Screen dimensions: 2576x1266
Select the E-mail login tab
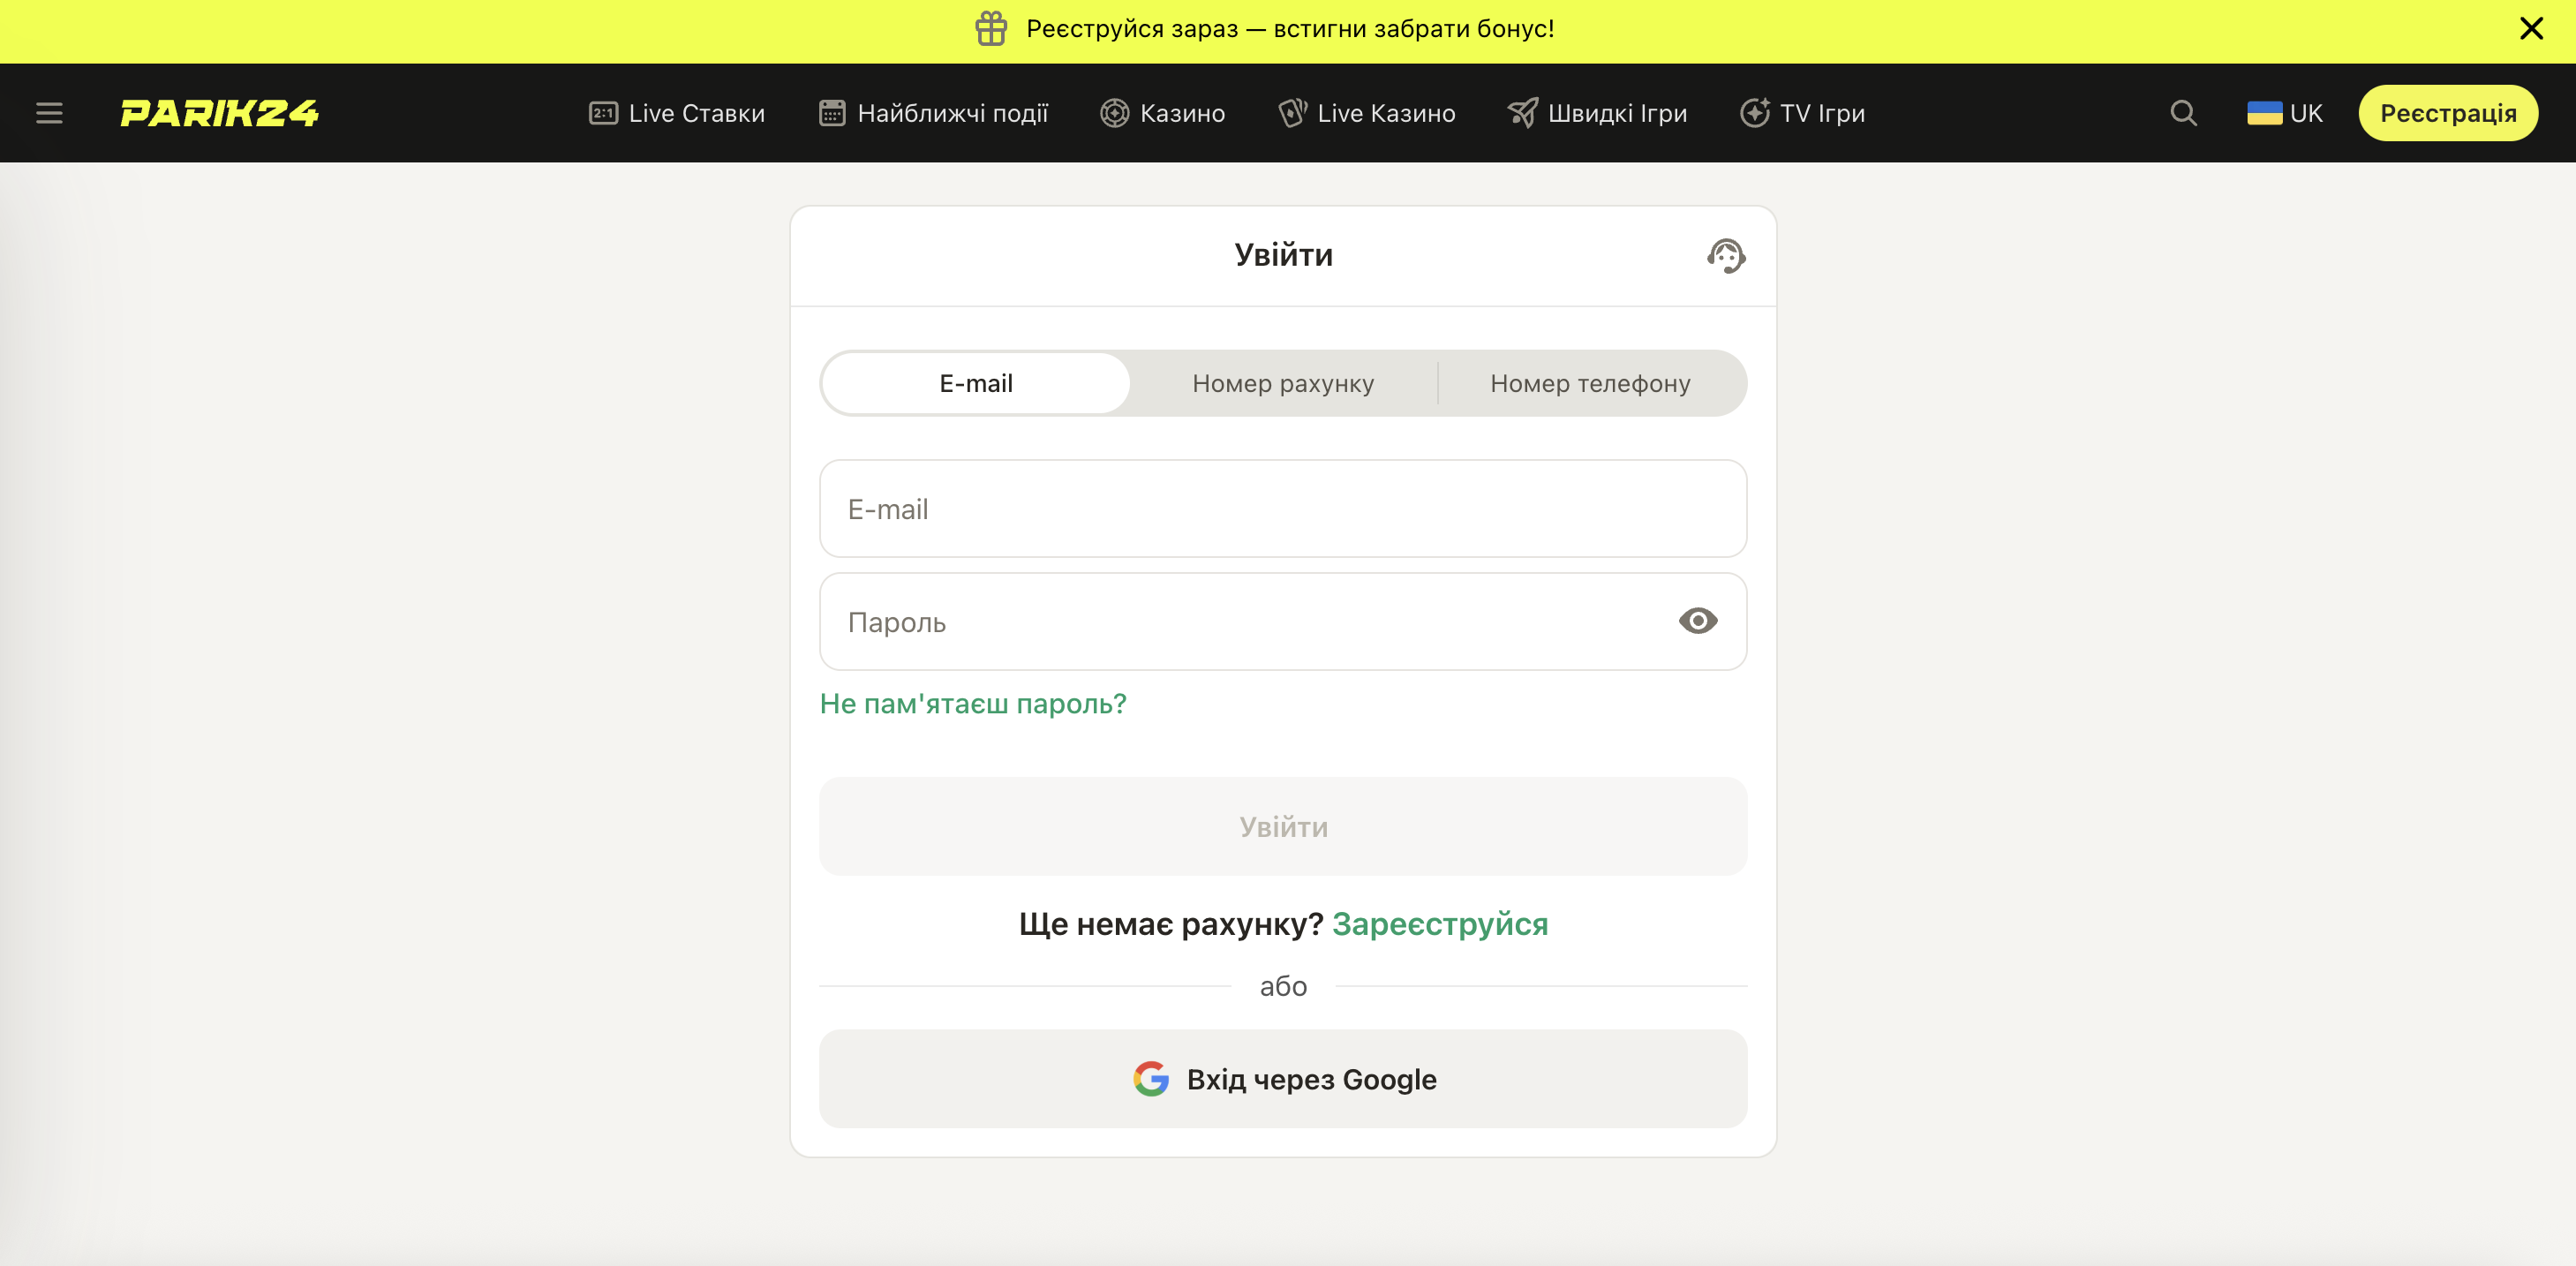976,383
